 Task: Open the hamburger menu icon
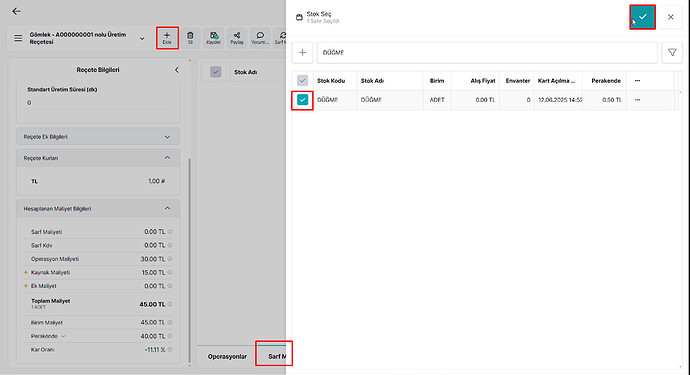tap(18, 38)
